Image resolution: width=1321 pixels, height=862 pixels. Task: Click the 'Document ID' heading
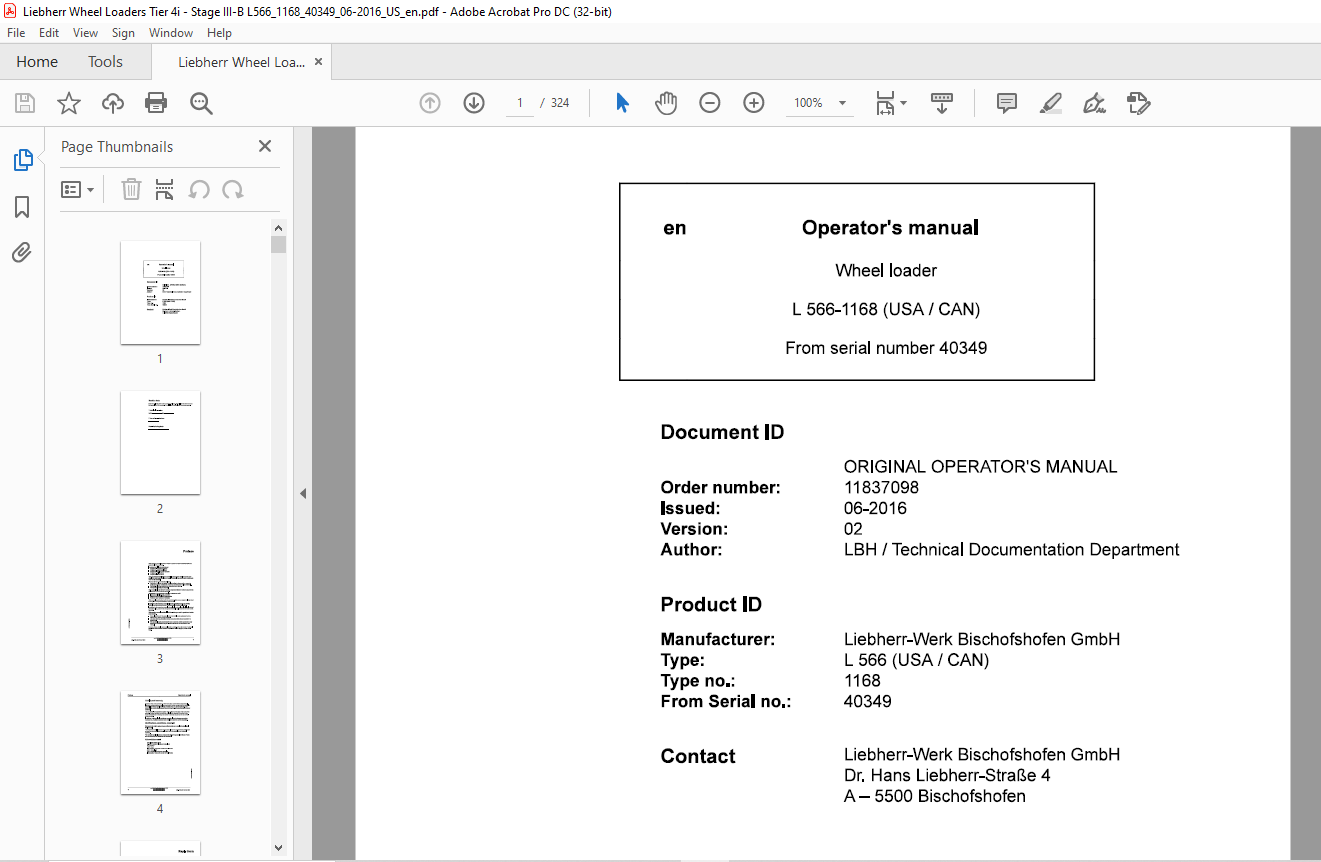(722, 432)
